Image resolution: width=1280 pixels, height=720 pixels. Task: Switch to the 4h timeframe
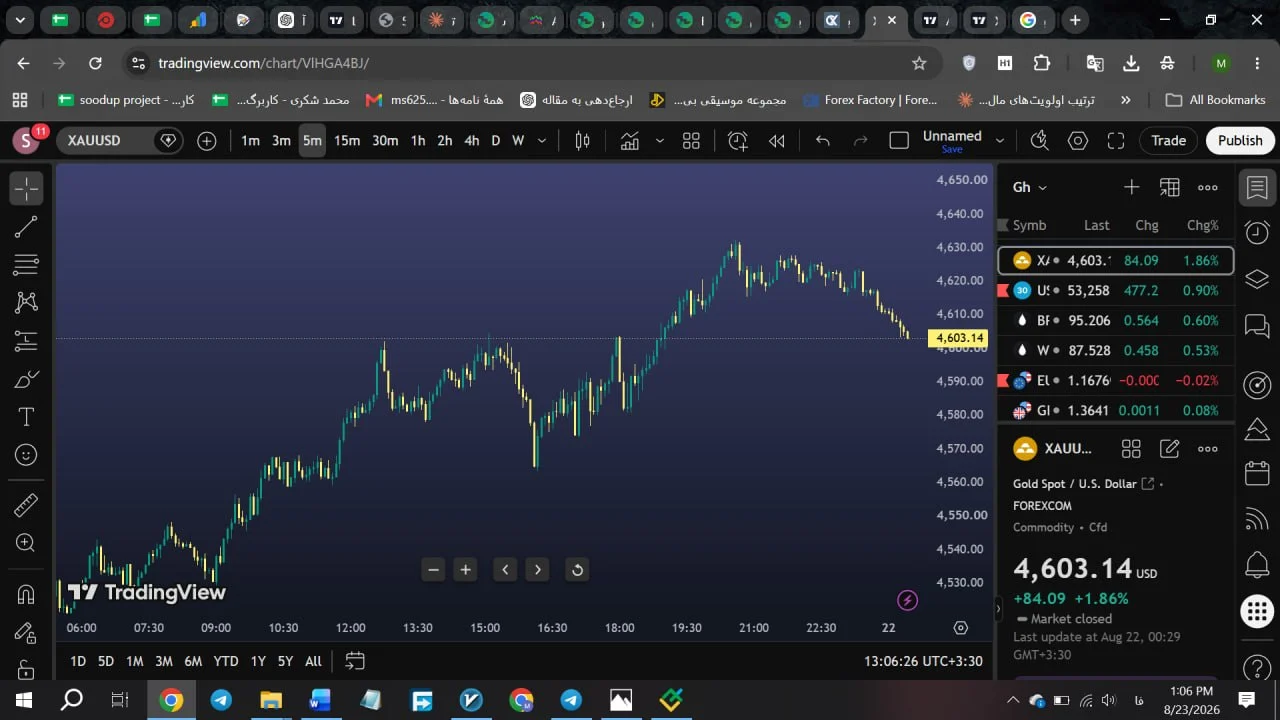[x=471, y=141]
